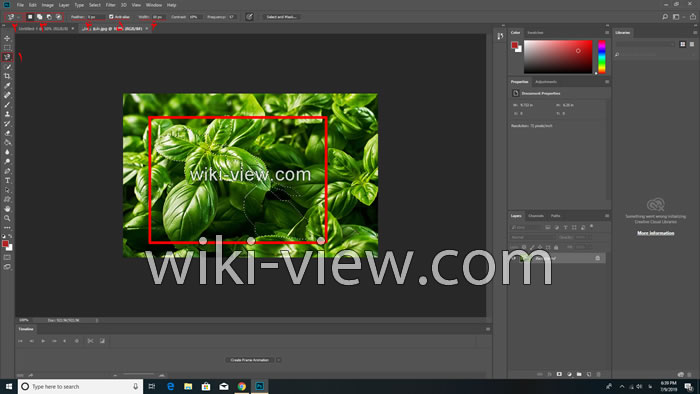
Task: Select the Horizontal Type tool
Action: pyautogui.click(x=7, y=180)
